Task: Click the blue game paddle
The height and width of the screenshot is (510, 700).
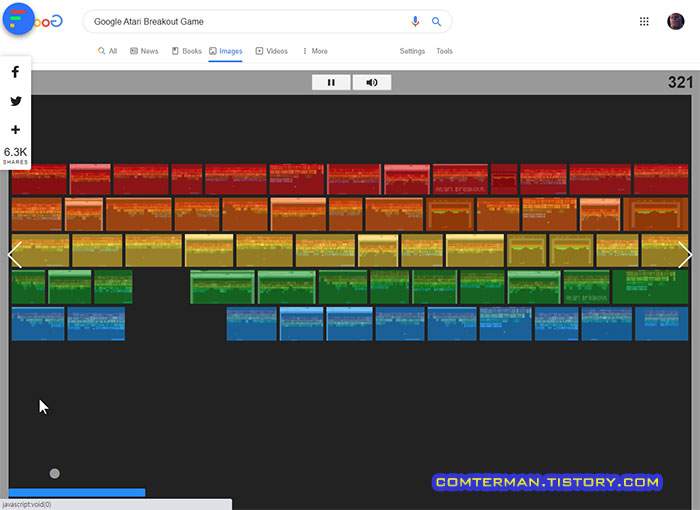Action: tap(77, 493)
